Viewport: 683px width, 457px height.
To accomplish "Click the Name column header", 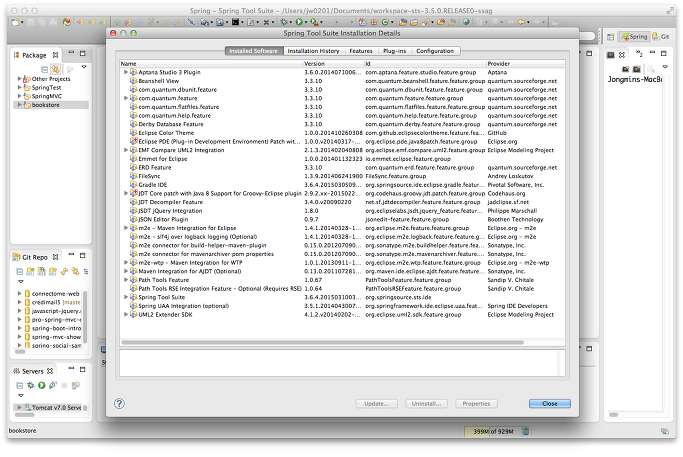I will coord(211,64).
